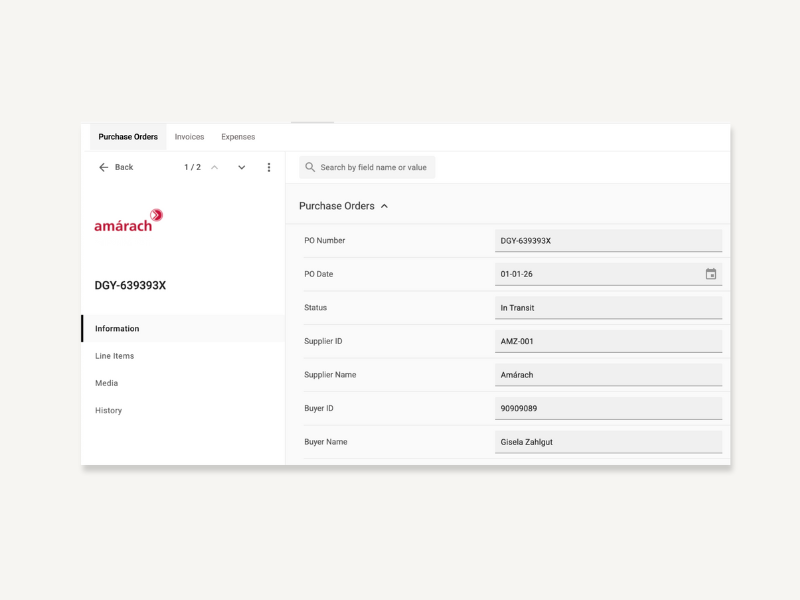Click the Buyer Name label

tap(326, 442)
